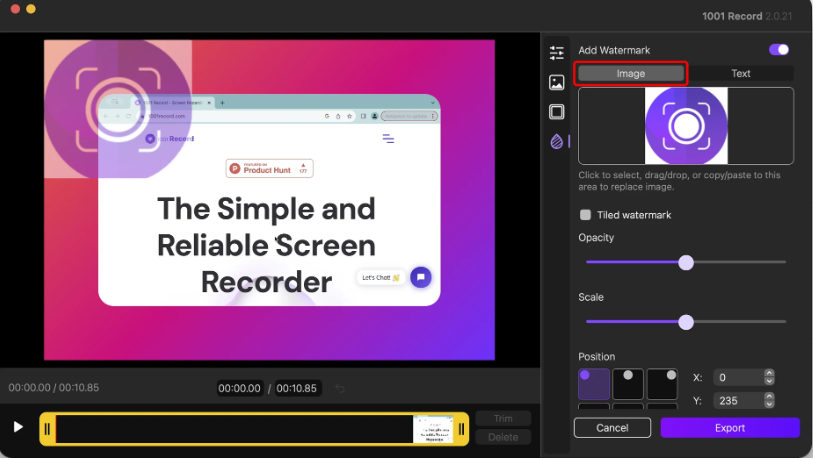
Task: Click the trim end time field 00:10.85
Action: click(x=297, y=388)
